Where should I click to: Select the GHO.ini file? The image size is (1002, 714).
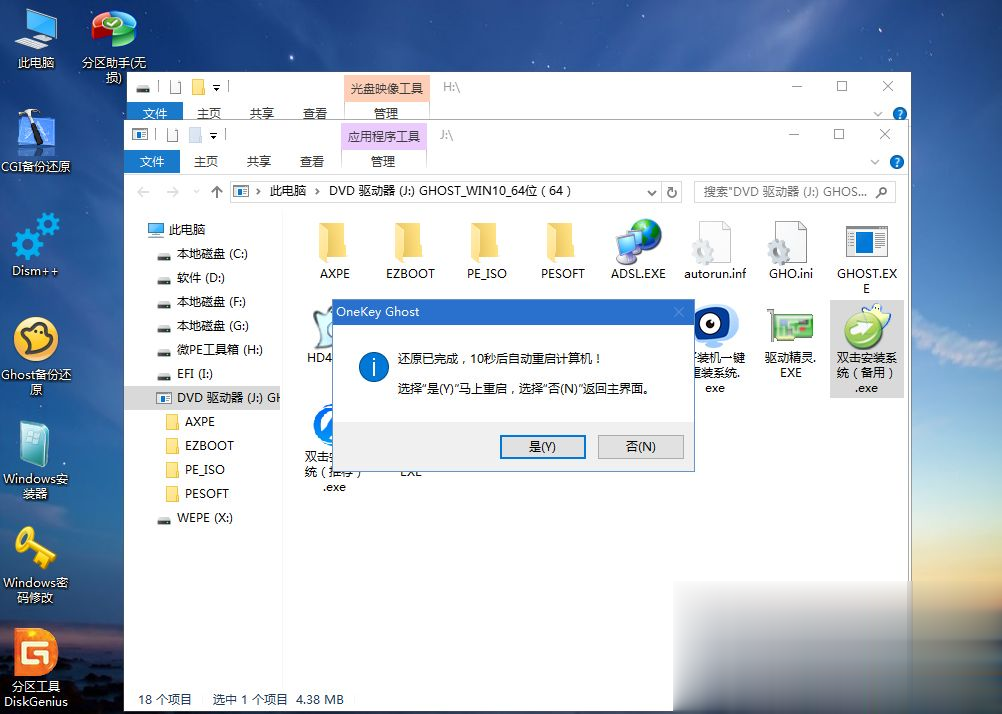790,251
